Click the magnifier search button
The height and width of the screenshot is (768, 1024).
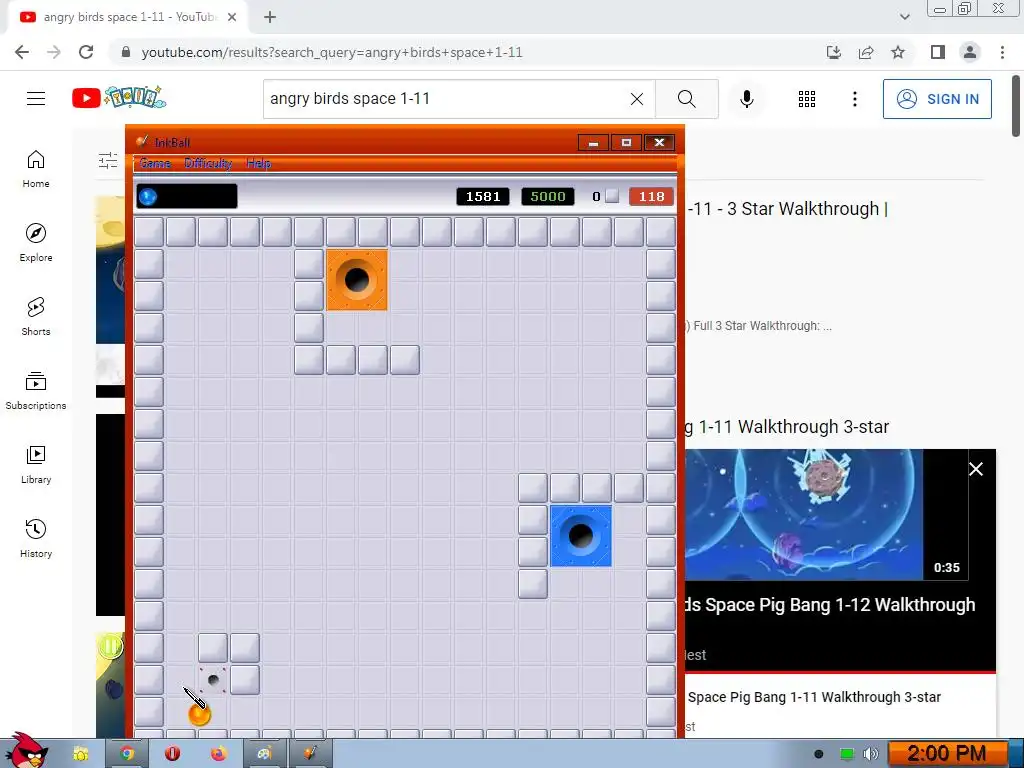(686, 99)
